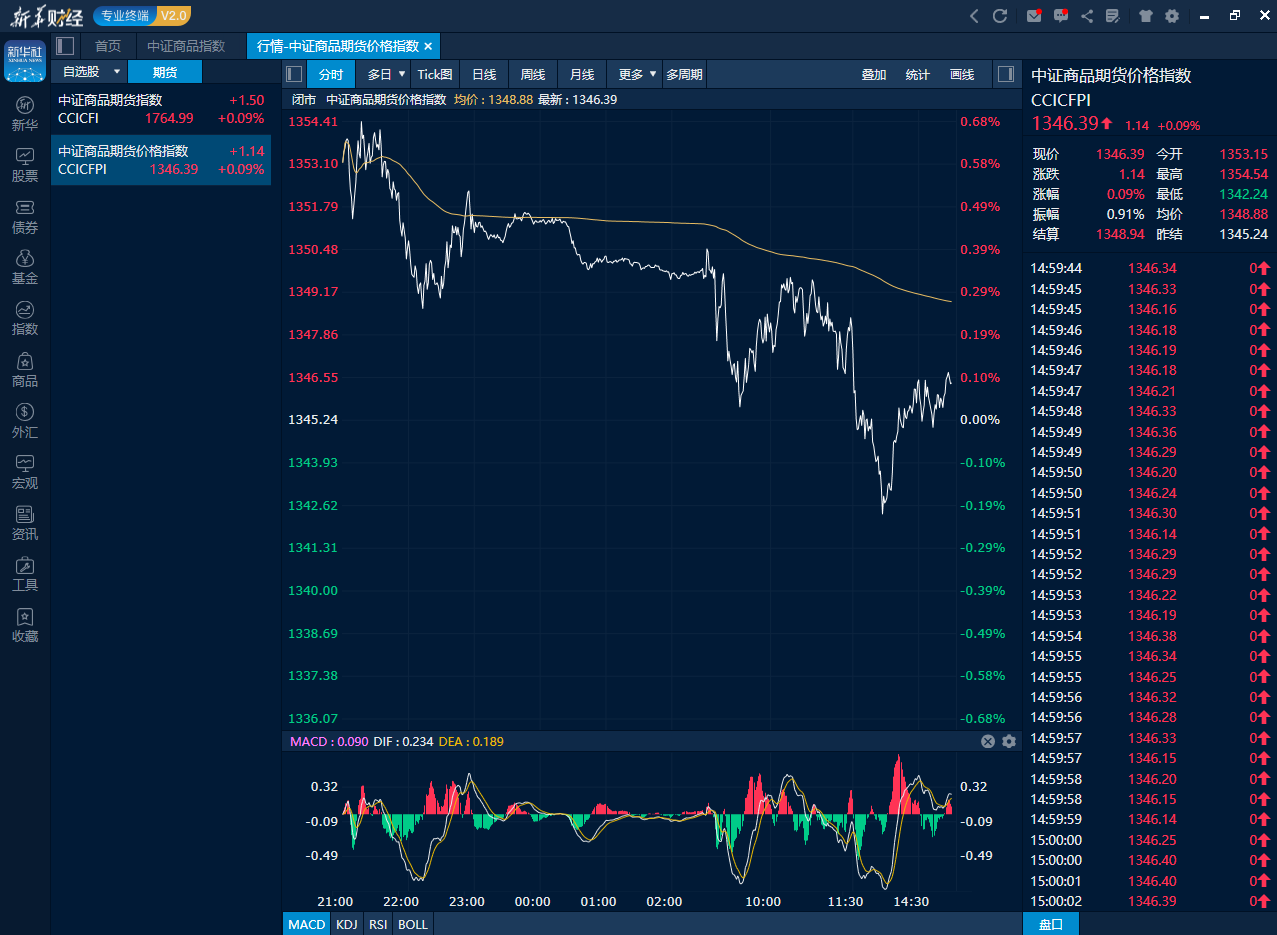Viewport: 1277px width, 935px height.
Task: Hide the MACD indicator panel
Action: [987, 741]
